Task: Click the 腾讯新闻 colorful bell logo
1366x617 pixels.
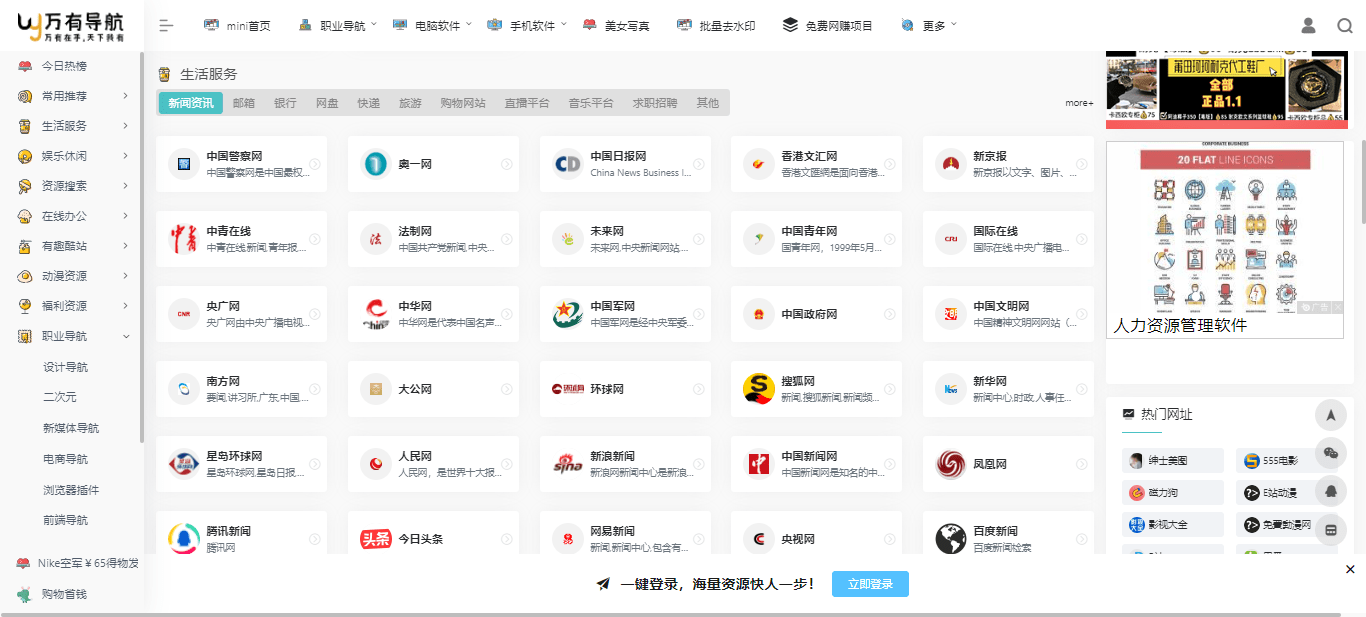Action: [x=183, y=539]
